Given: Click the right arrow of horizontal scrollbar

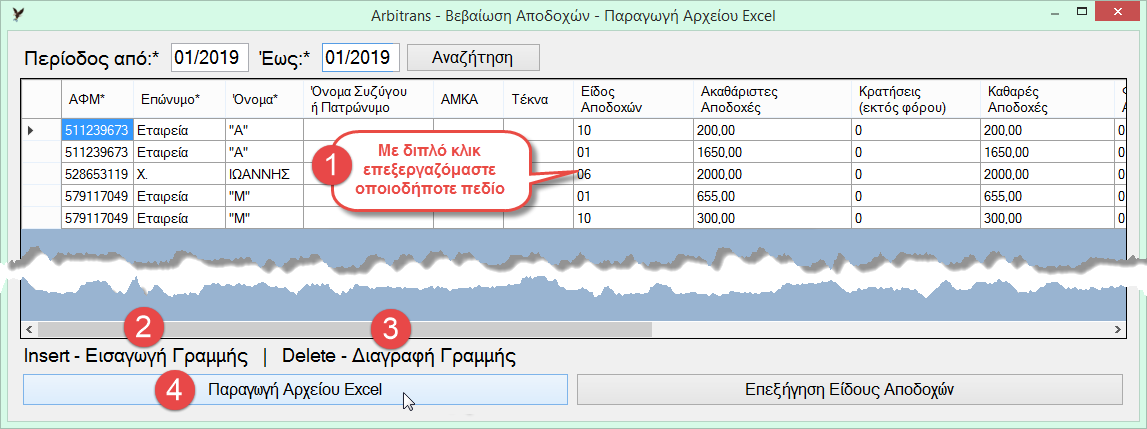Looking at the screenshot, I should tap(1118, 329).
